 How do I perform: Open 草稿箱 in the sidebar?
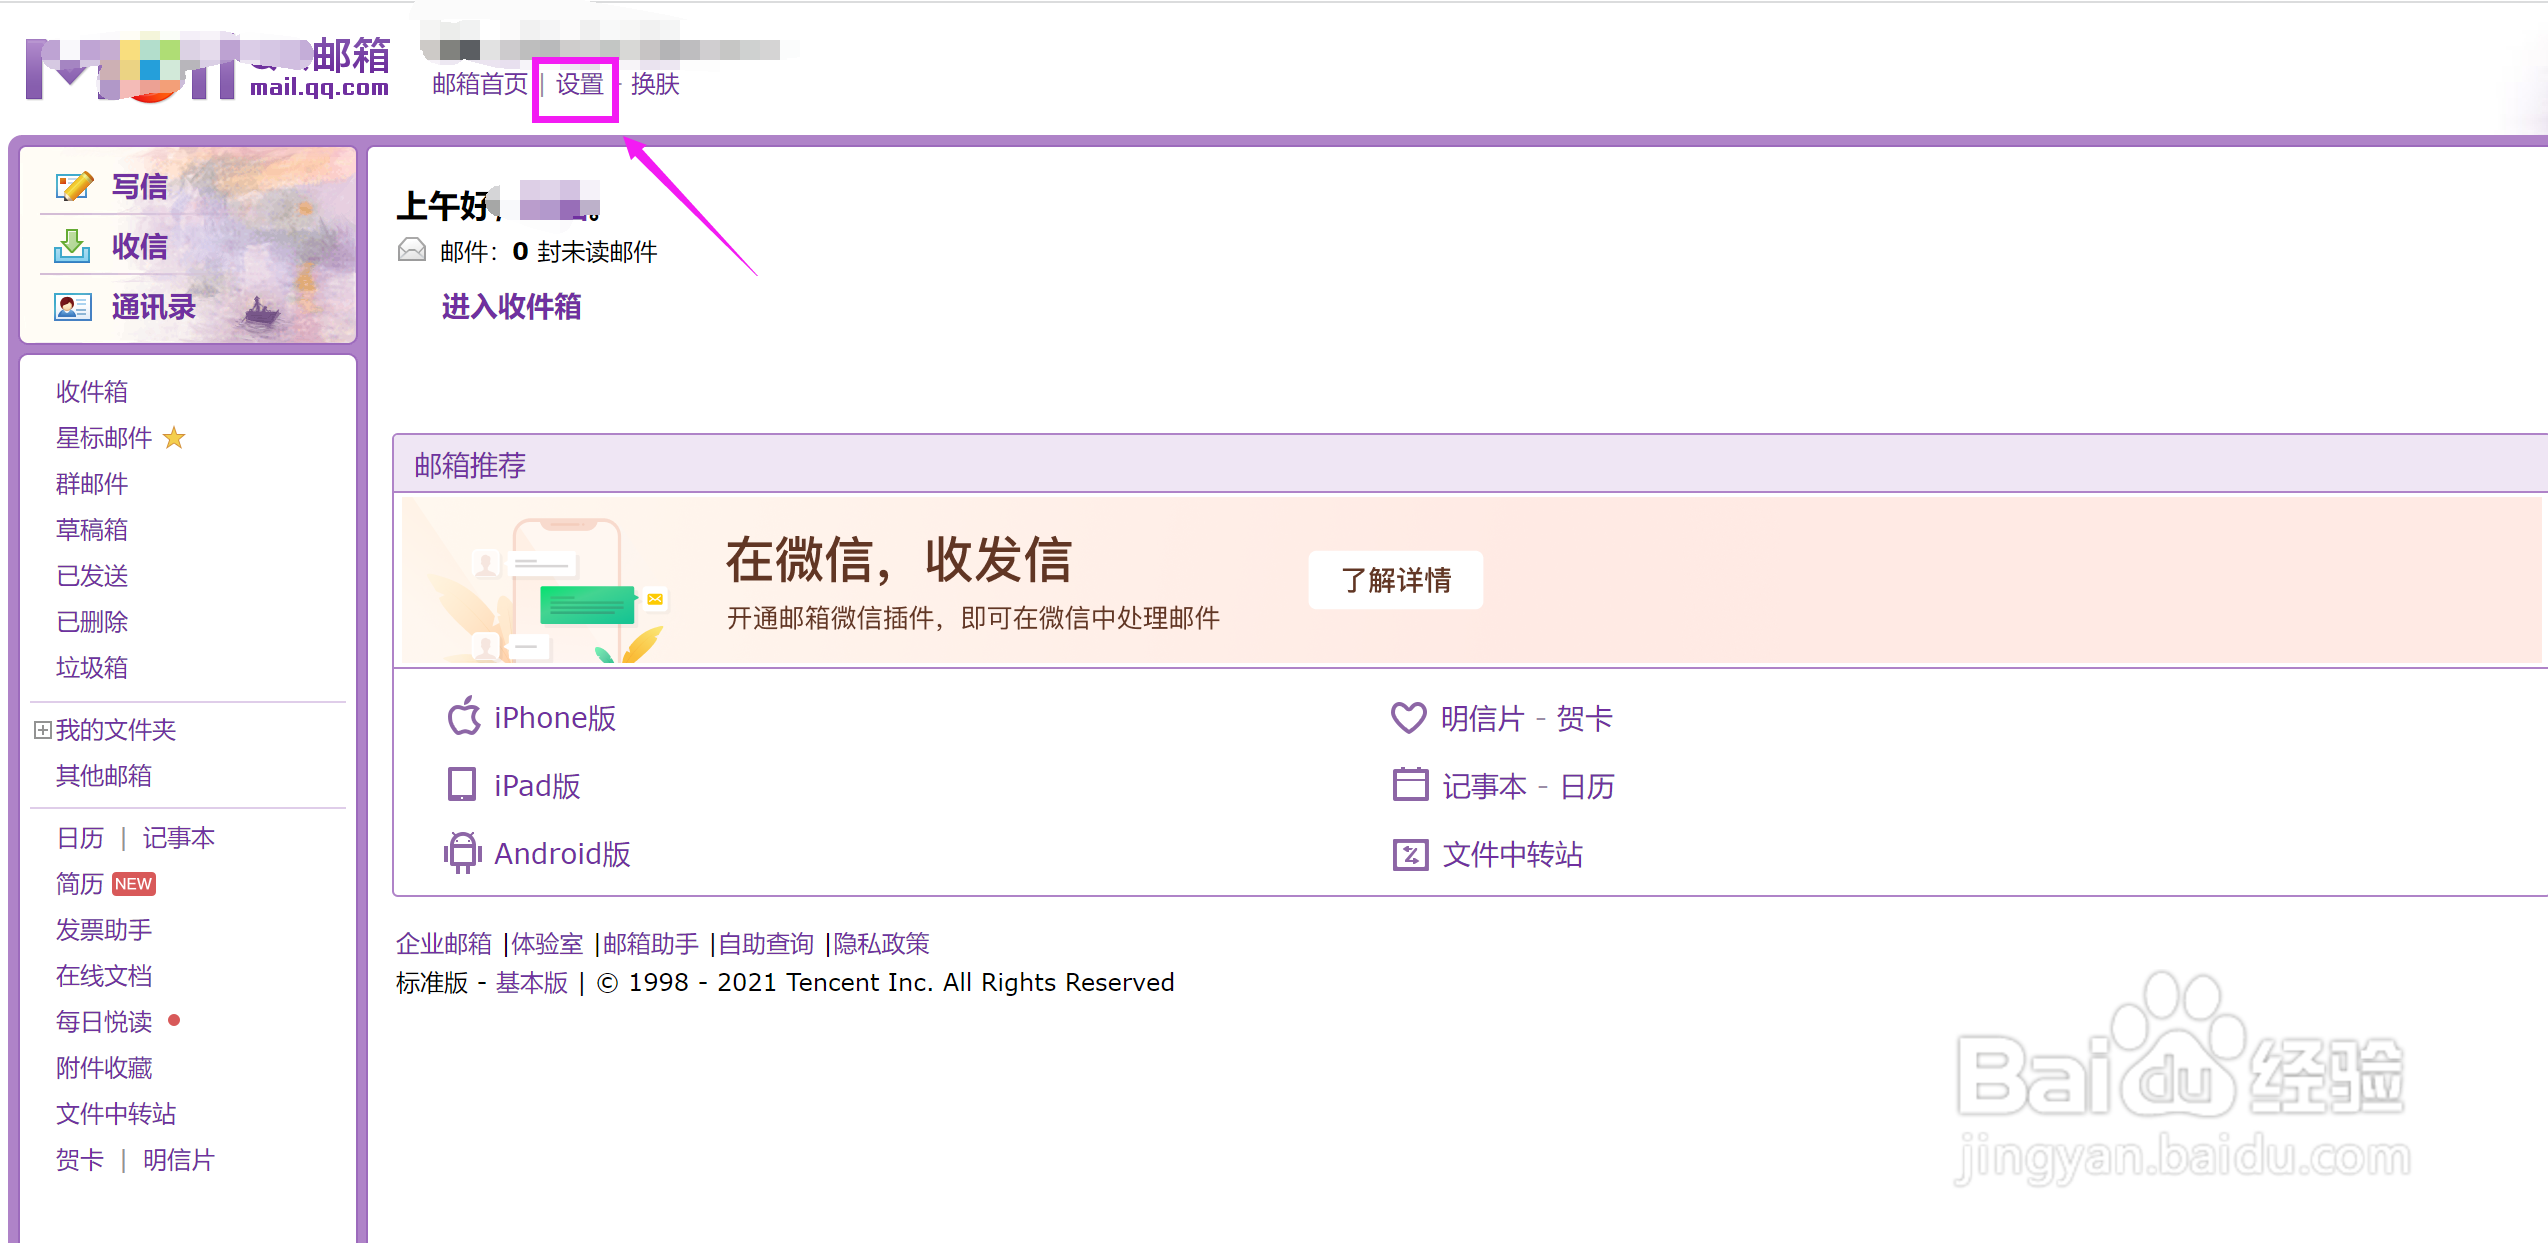pyautogui.click(x=91, y=530)
